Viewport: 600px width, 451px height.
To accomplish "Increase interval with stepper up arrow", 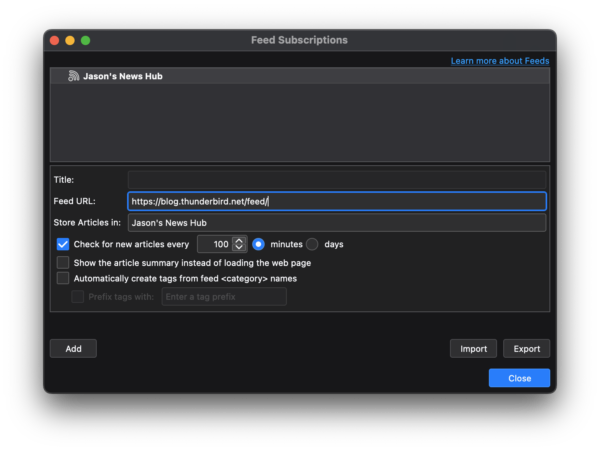I will (x=239, y=241).
